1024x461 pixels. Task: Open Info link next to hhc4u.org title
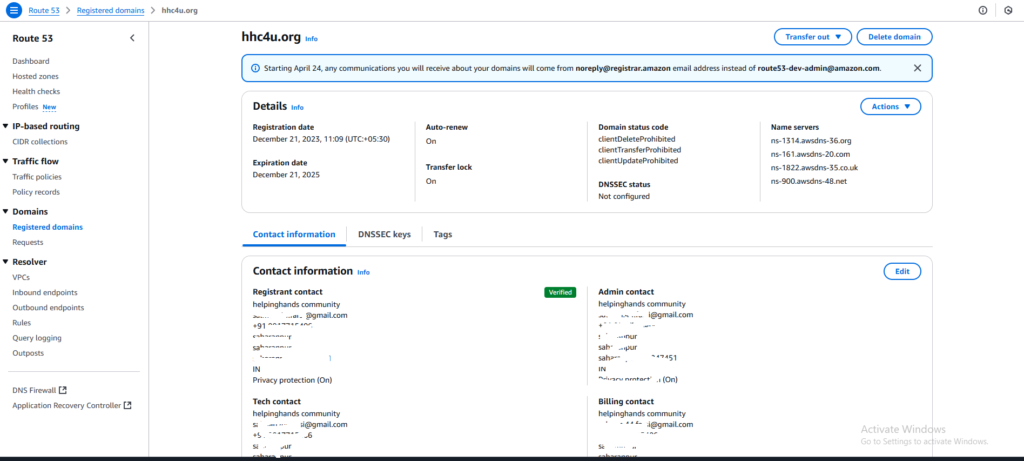click(311, 39)
